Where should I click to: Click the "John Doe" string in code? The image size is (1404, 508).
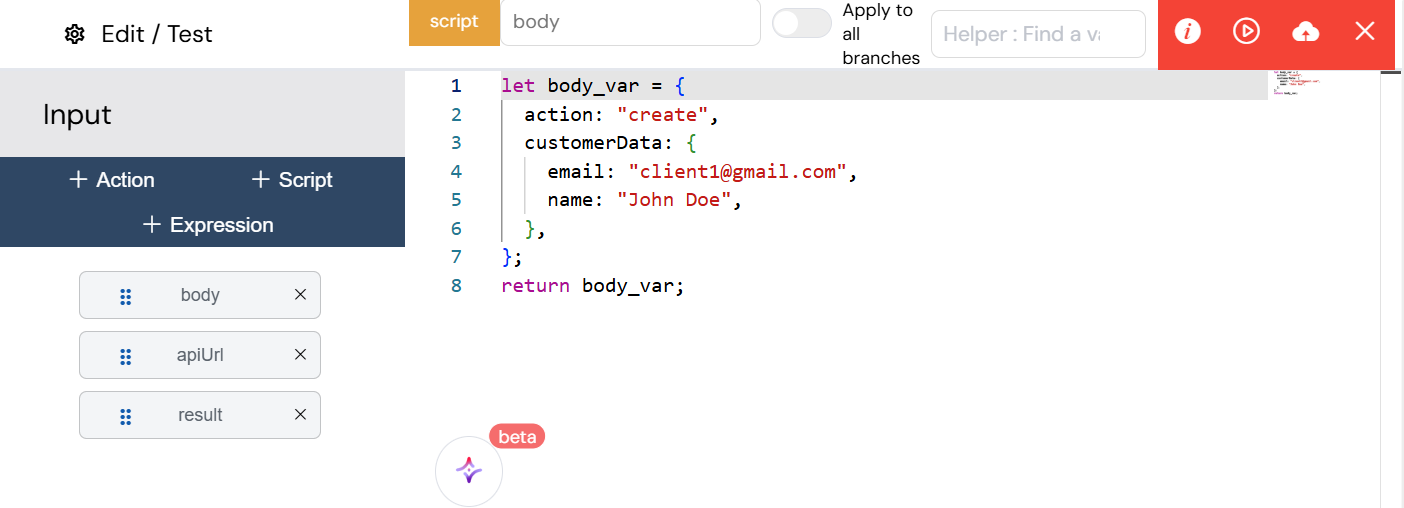pyautogui.click(x=675, y=200)
